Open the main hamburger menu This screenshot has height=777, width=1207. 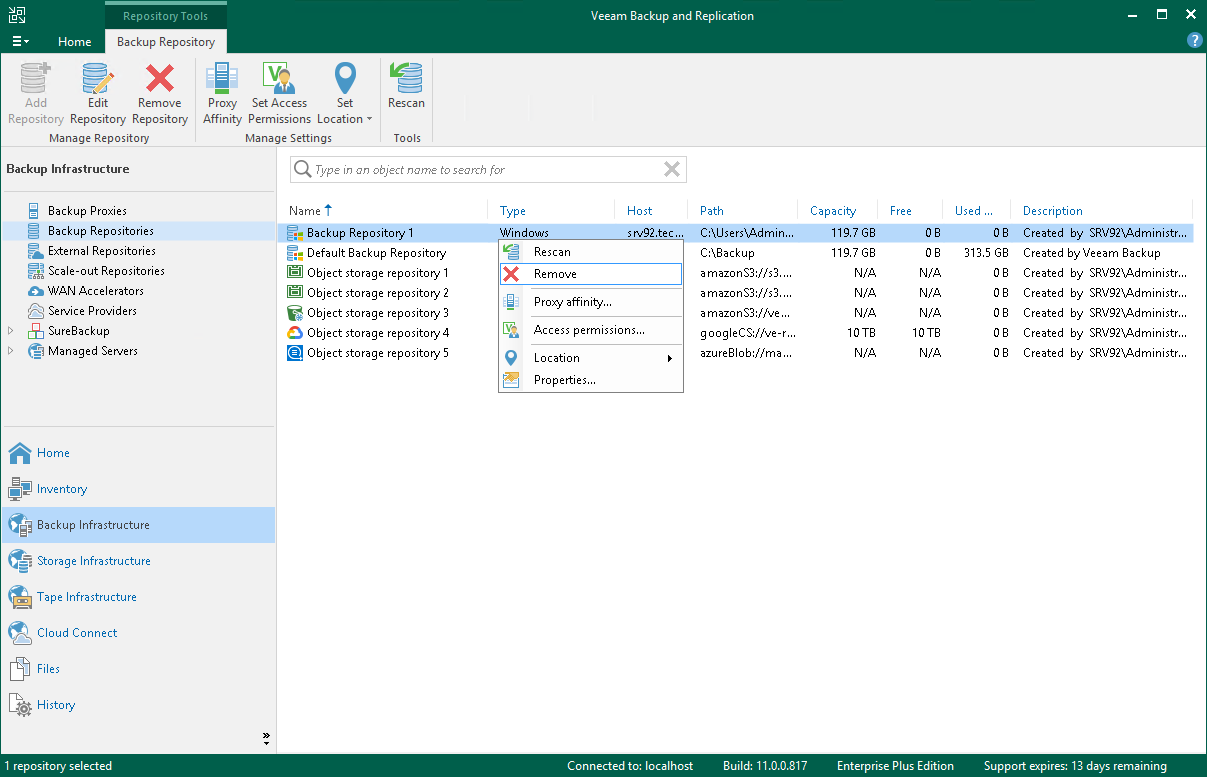(x=20, y=42)
